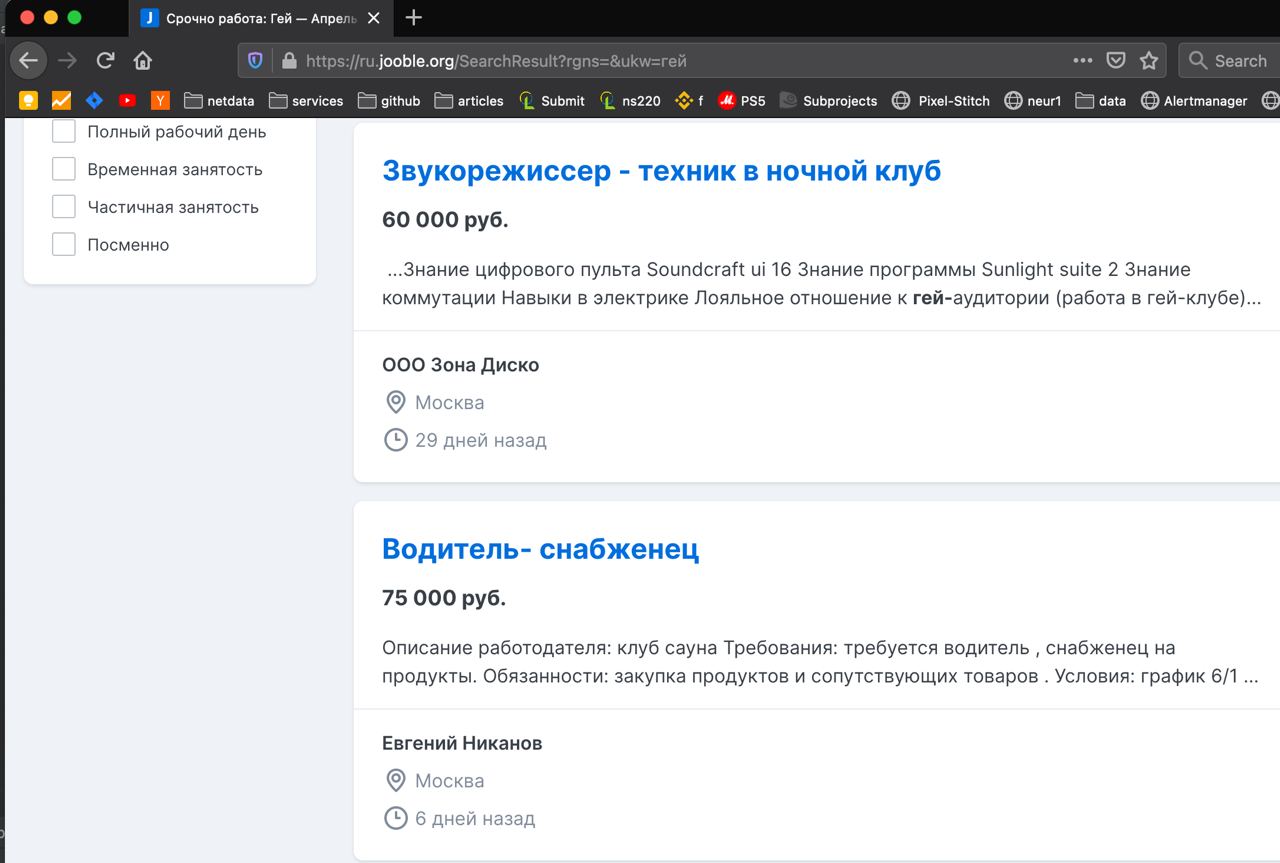The width and height of the screenshot is (1280, 863).
Task: Check the Частичная занятость filter
Action: (64, 207)
